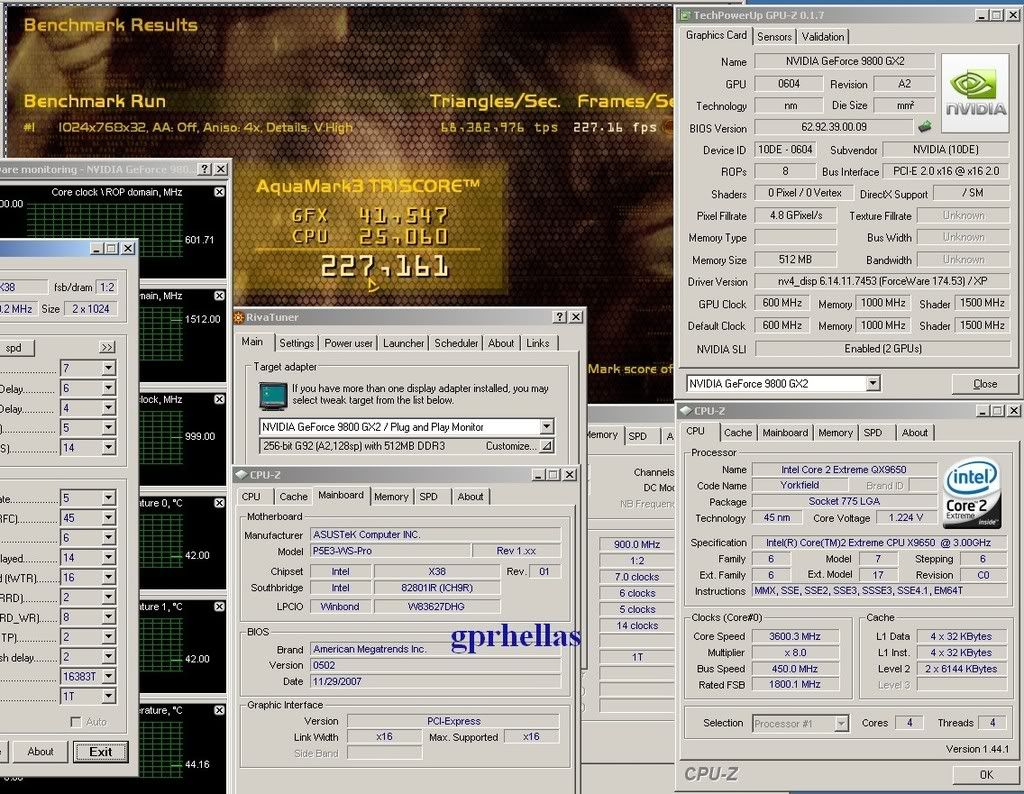The image size is (1024, 794).
Task: Click the monitor icon in RivaTuner target adapter
Action: pos(273,395)
